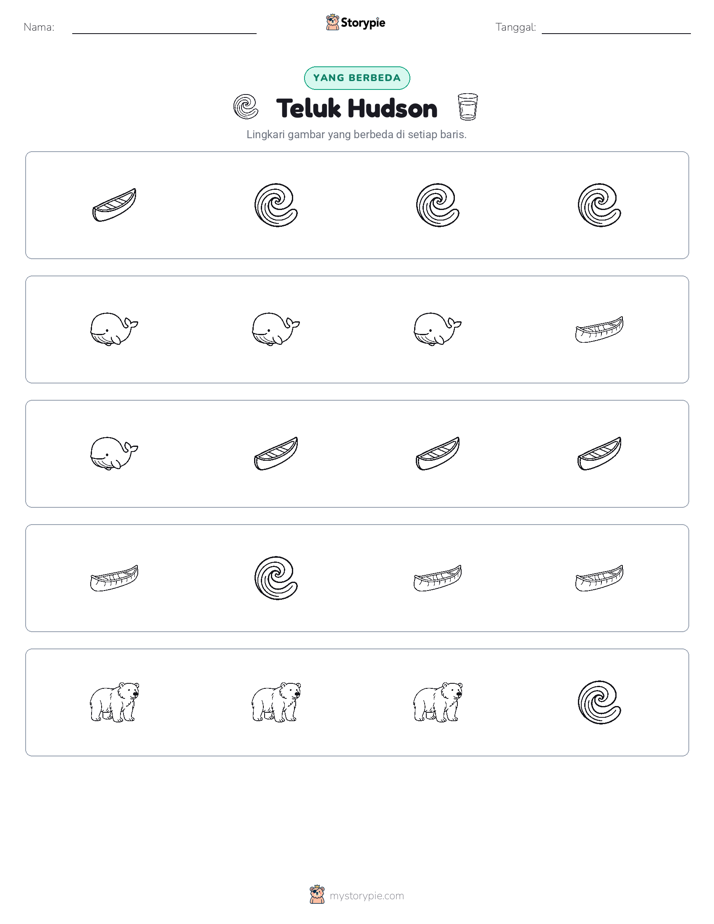Click the middle whale in the second row

[x=276, y=329]
